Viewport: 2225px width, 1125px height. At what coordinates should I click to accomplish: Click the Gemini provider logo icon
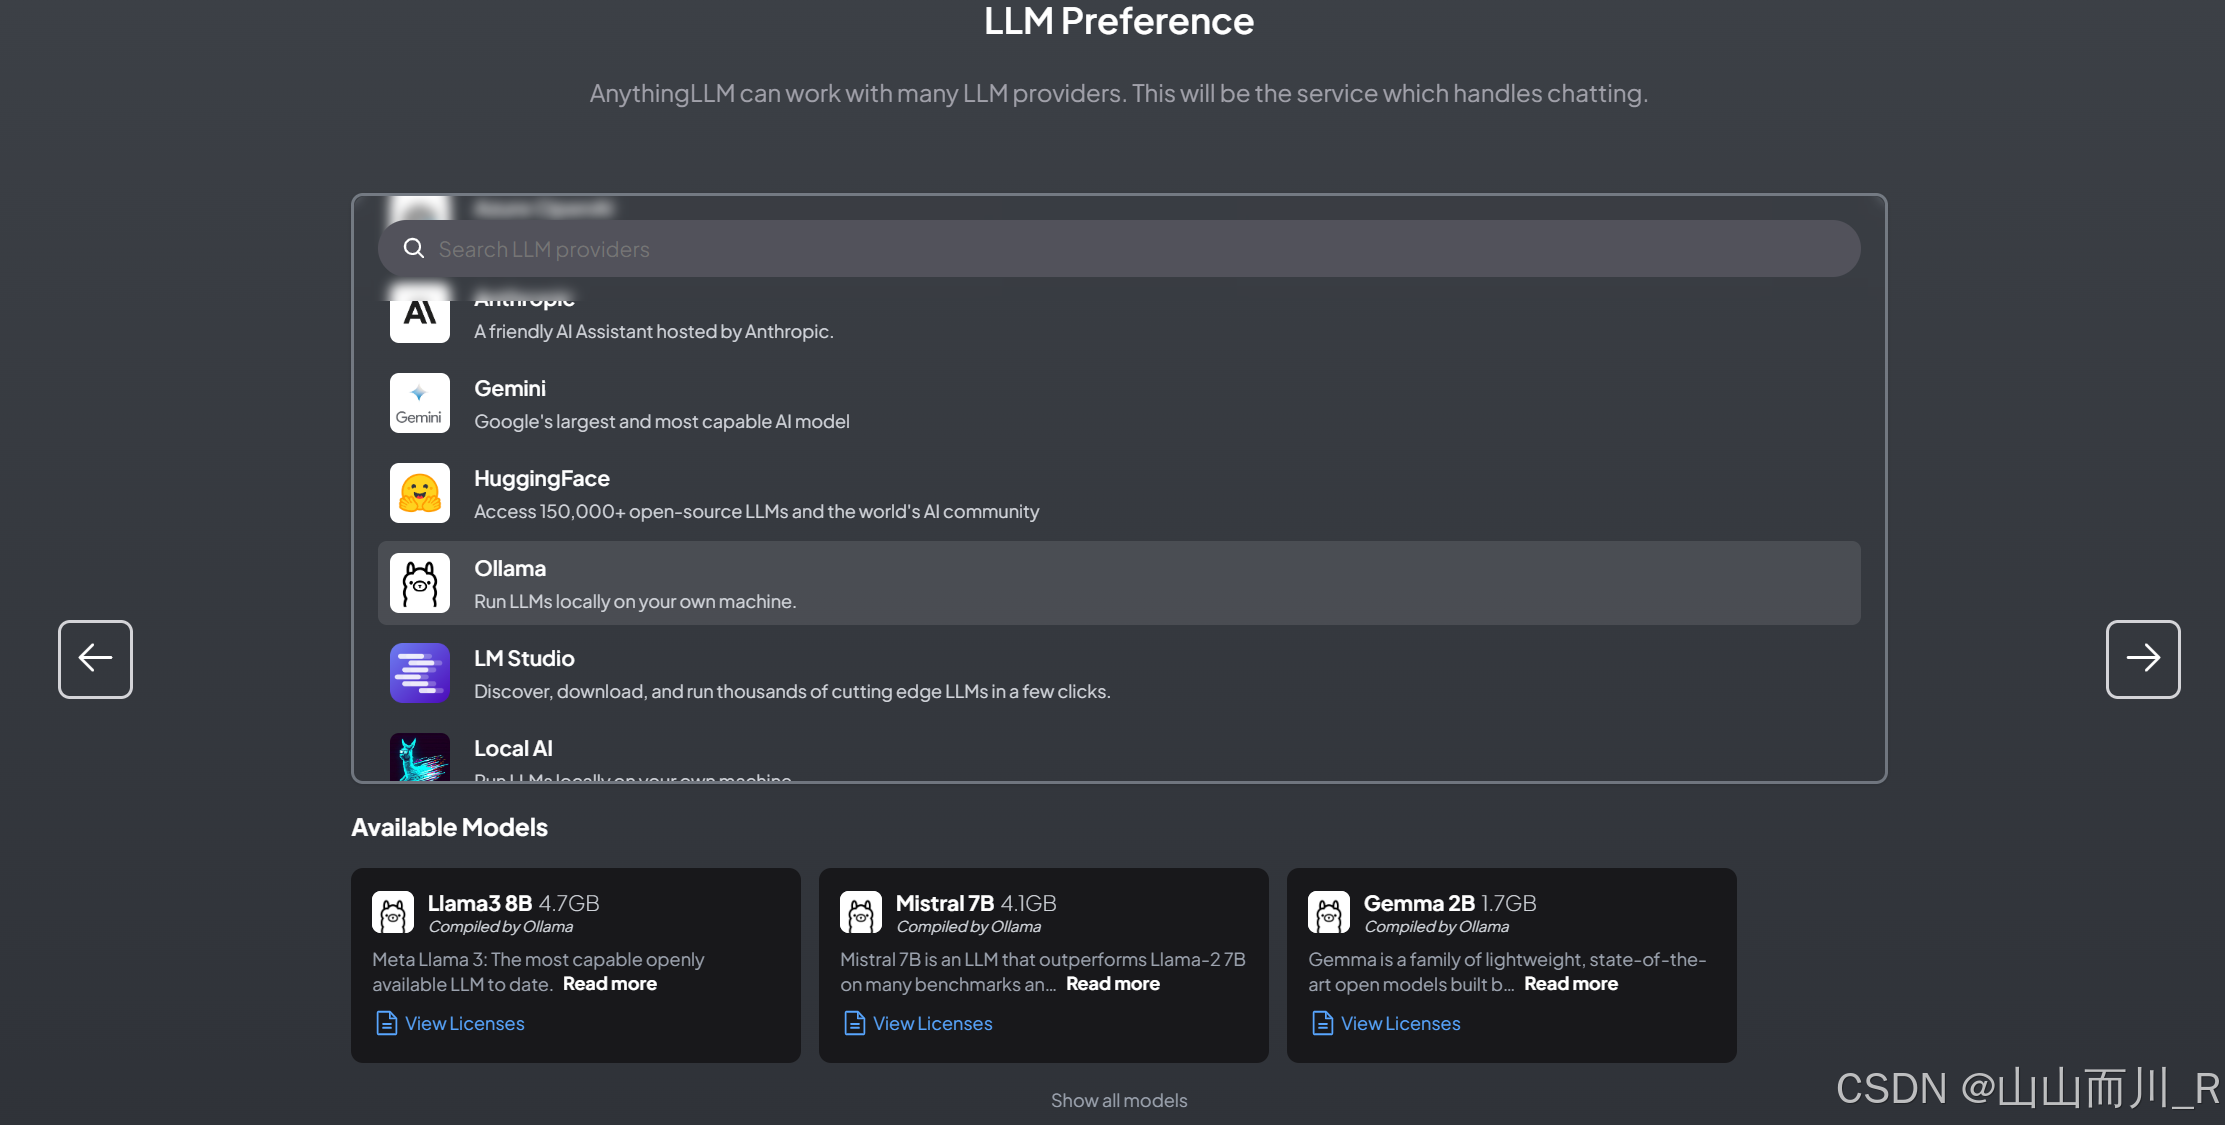coord(419,403)
